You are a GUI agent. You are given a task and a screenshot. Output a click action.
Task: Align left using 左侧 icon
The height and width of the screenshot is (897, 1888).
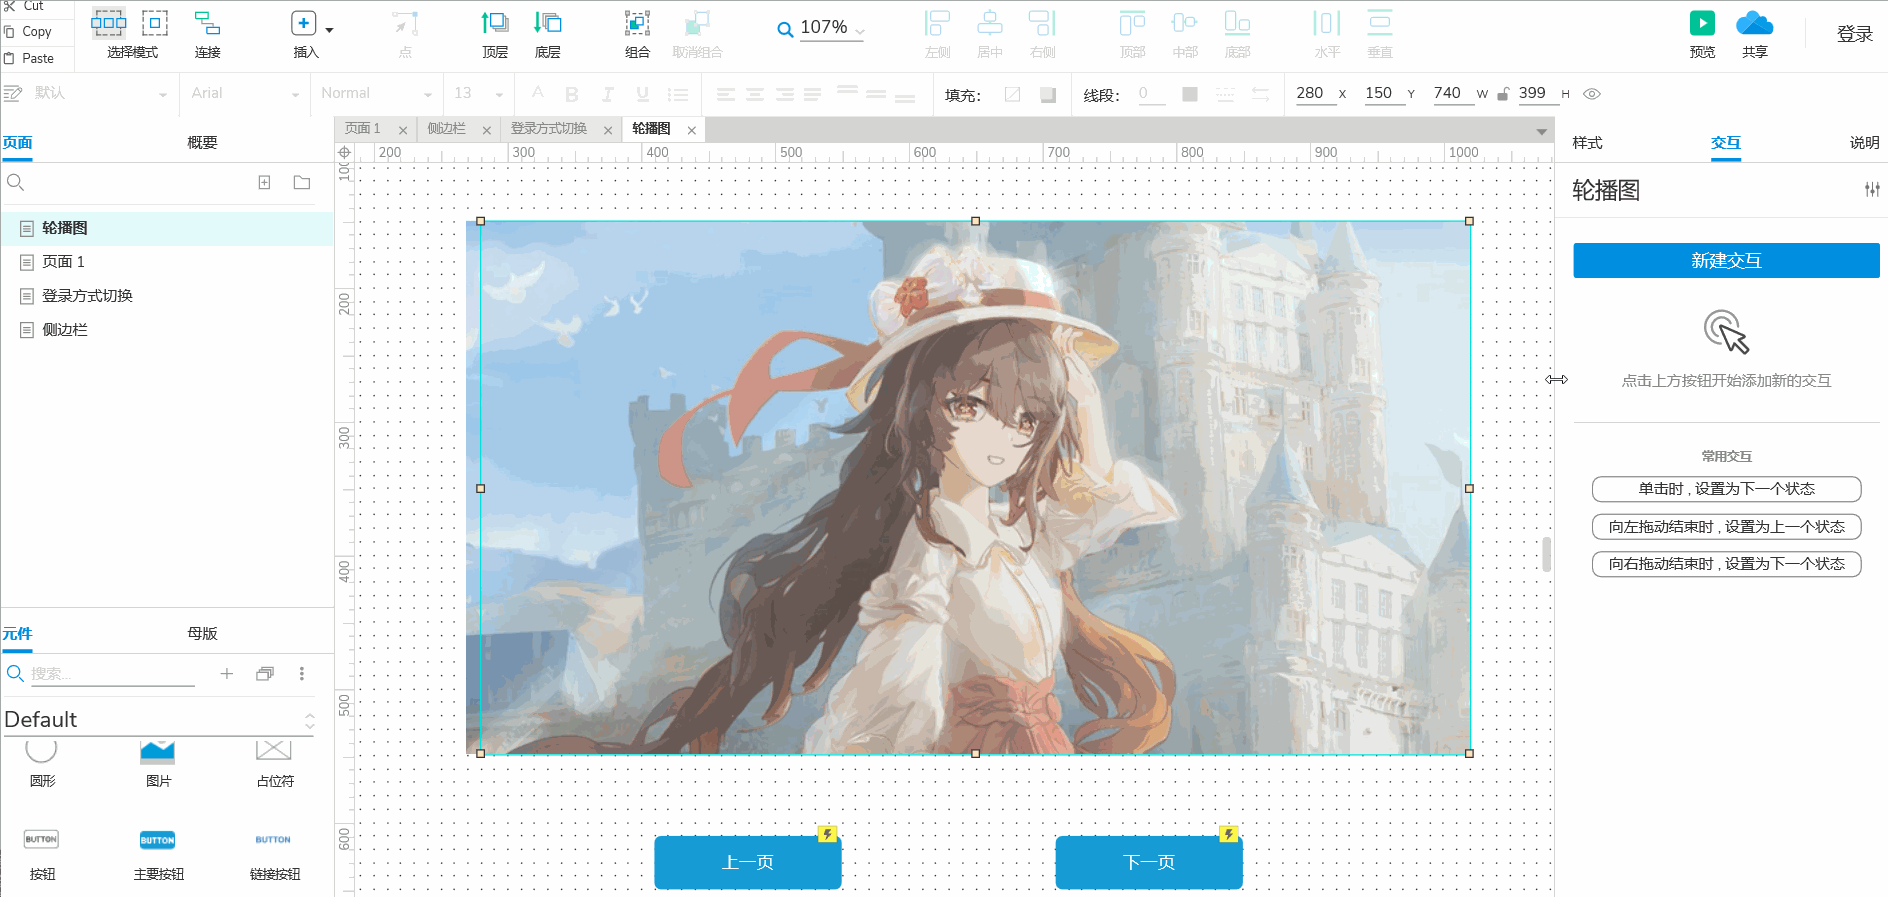coord(937,23)
